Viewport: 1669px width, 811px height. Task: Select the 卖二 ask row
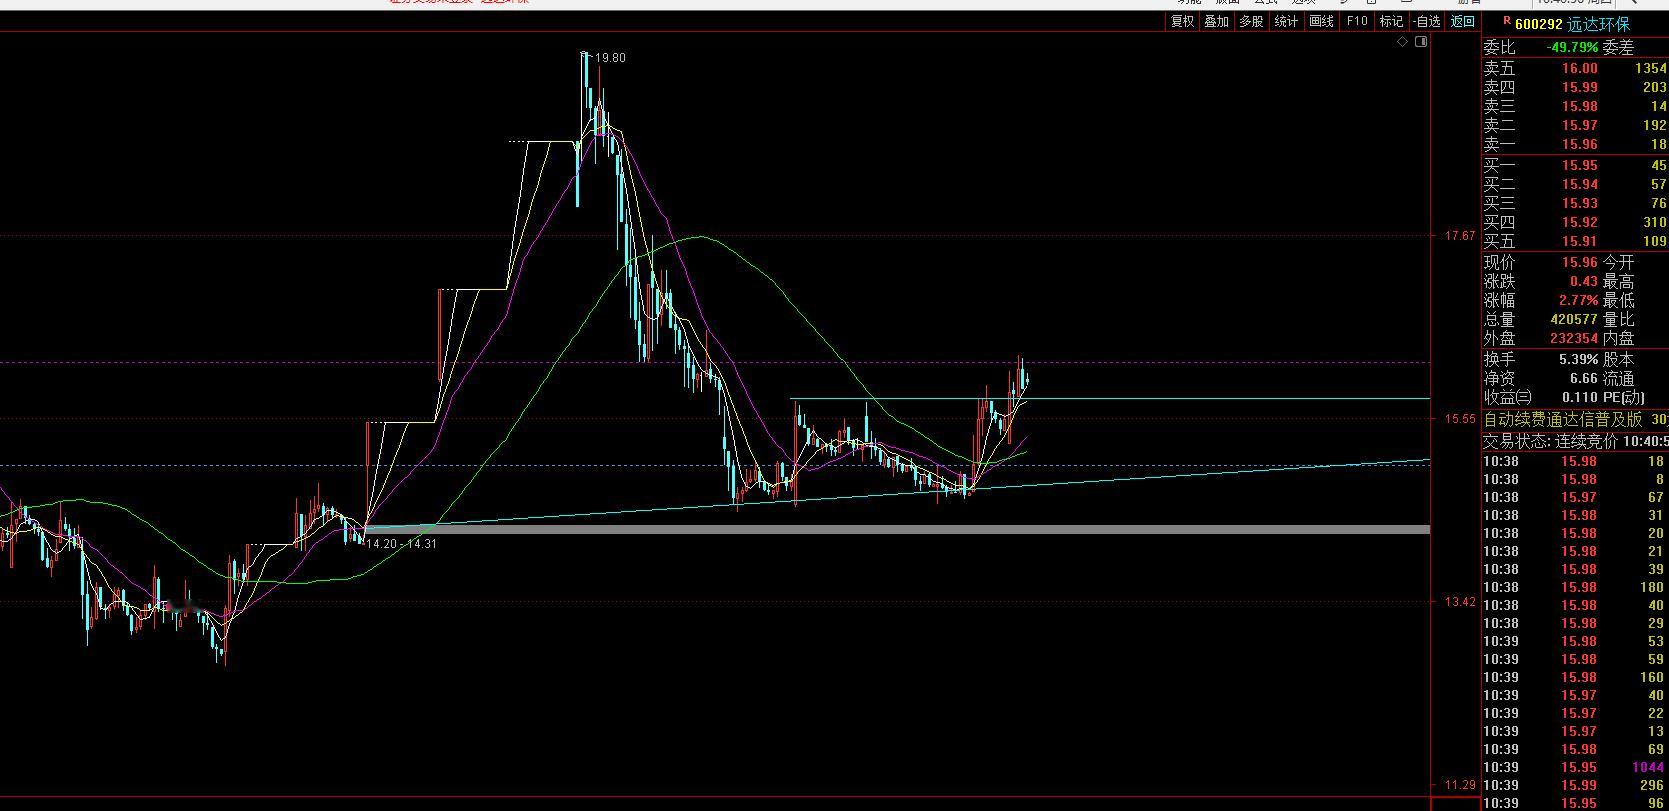(1575, 125)
